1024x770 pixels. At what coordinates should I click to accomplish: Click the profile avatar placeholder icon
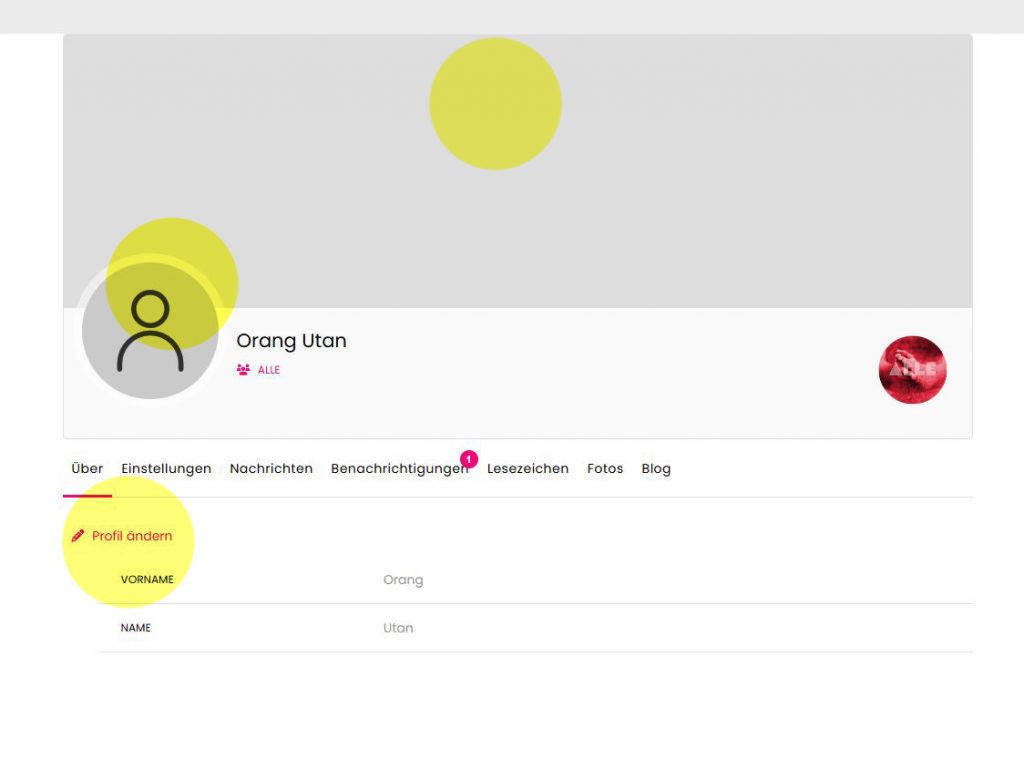[x=150, y=331]
